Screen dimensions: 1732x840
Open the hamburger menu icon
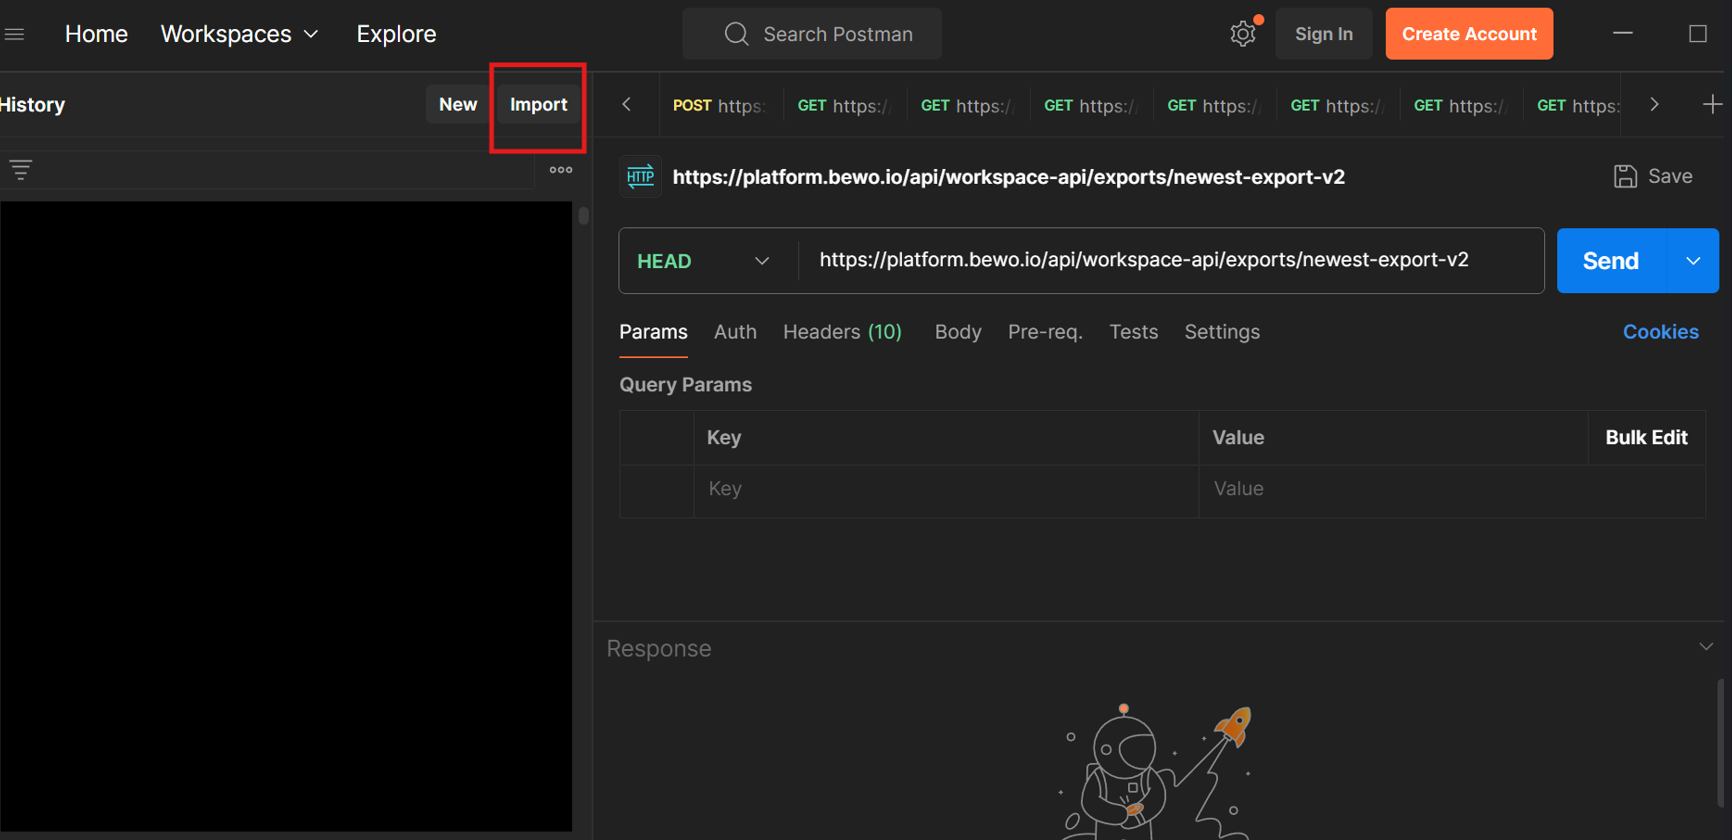(14, 34)
